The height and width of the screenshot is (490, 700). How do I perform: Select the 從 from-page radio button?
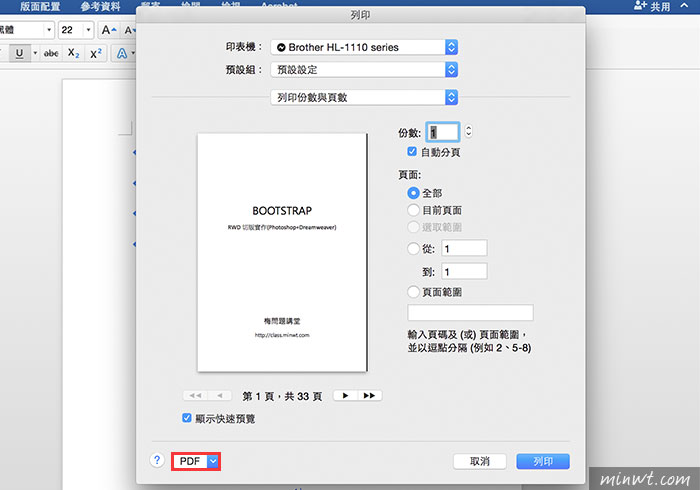413,249
